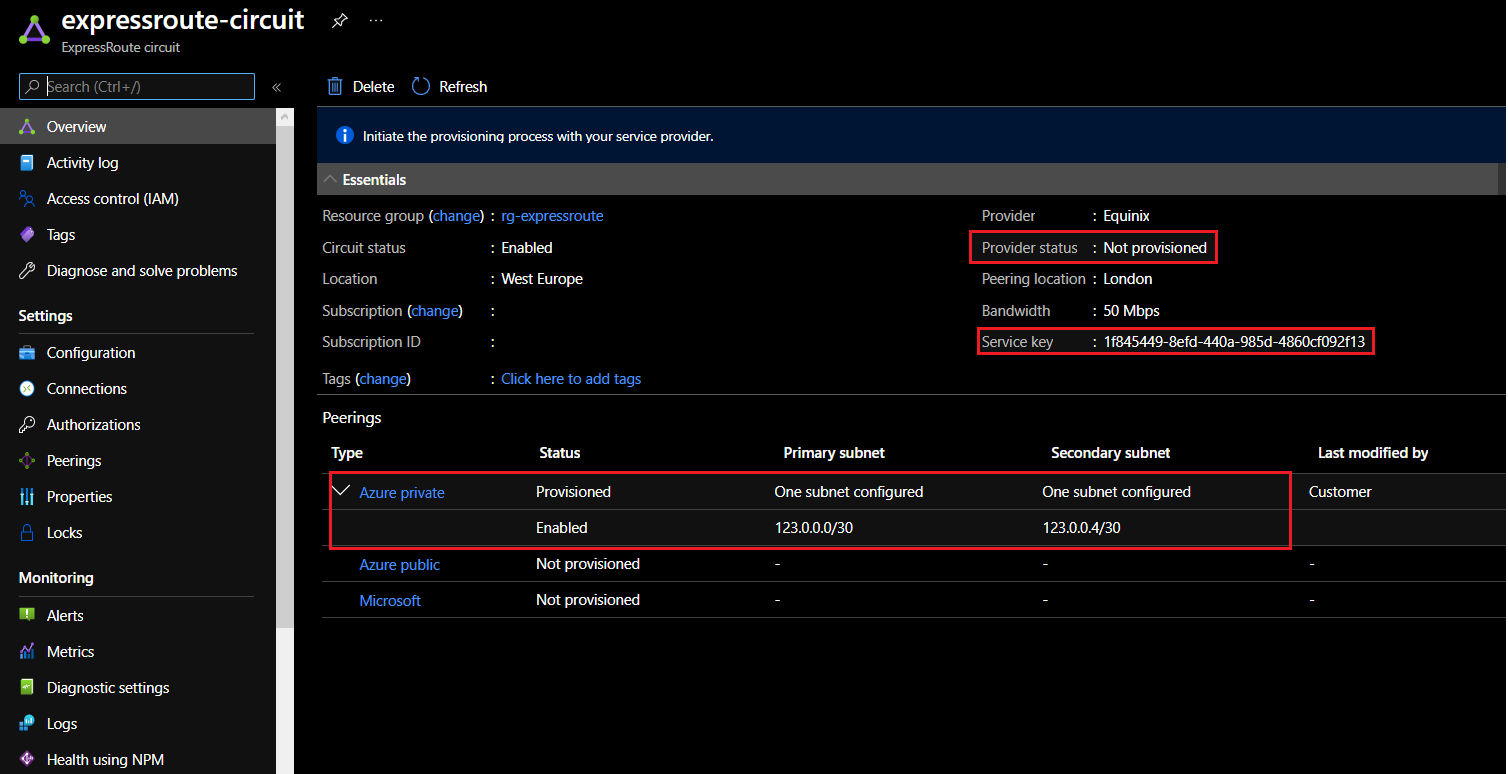Click the green Alerts icon
Viewport: 1508px width, 774px height.
tap(27, 616)
